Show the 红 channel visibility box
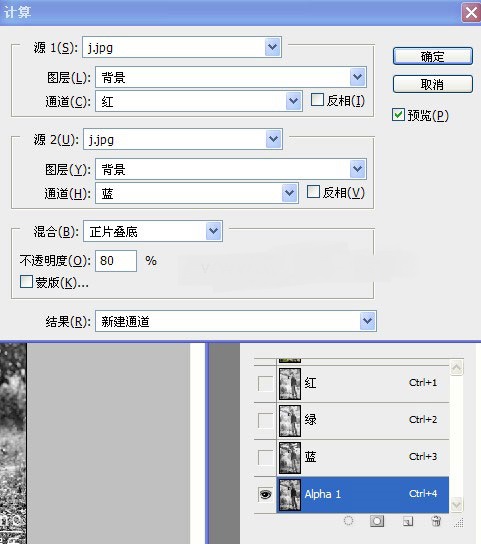This screenshot has width=481, height=544. pyautogui.click(x=265, y=383)
